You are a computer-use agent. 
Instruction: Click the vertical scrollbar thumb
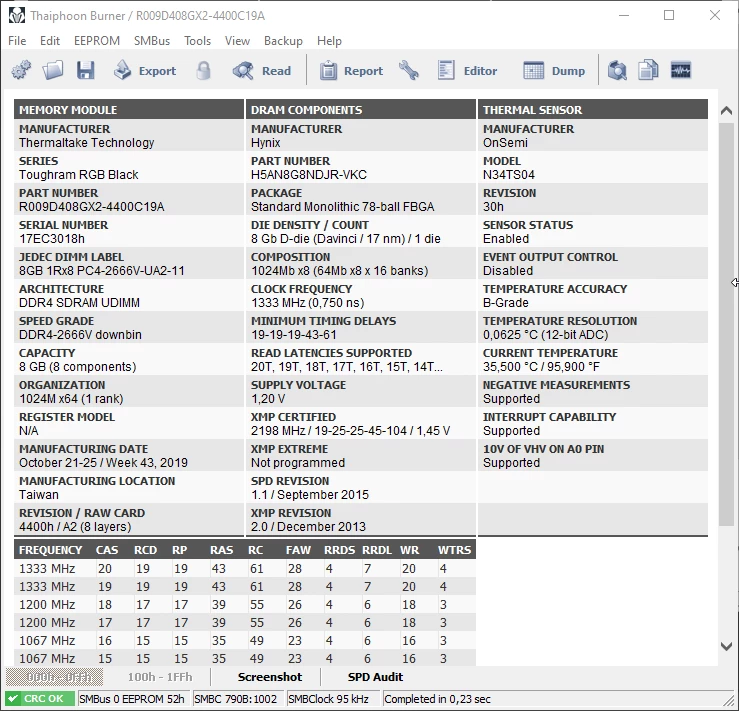726,324
